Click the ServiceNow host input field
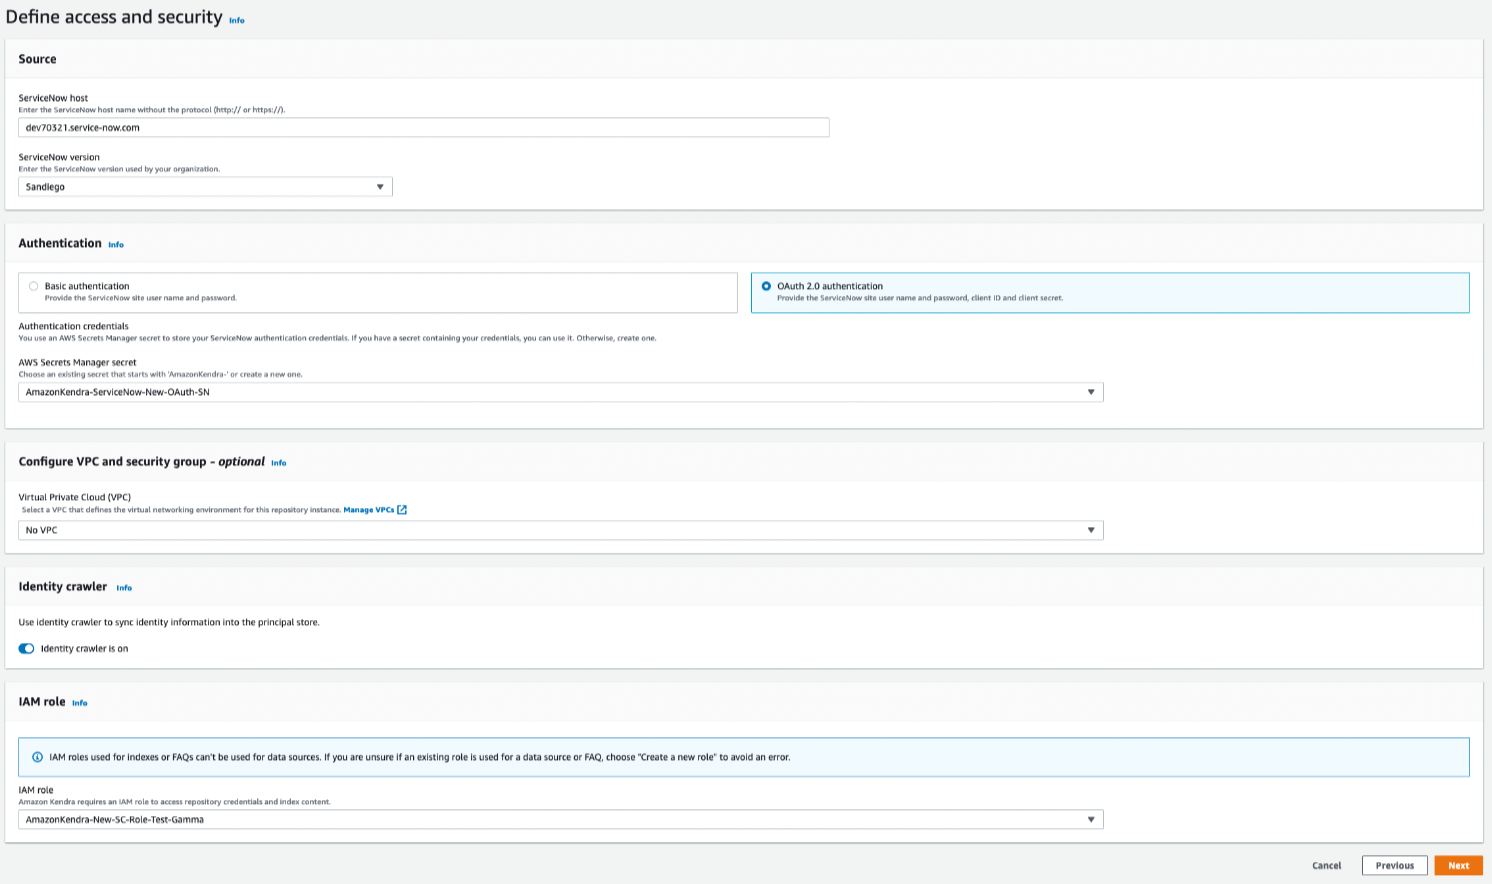The image size is (1492, 884). pos(423,128)
